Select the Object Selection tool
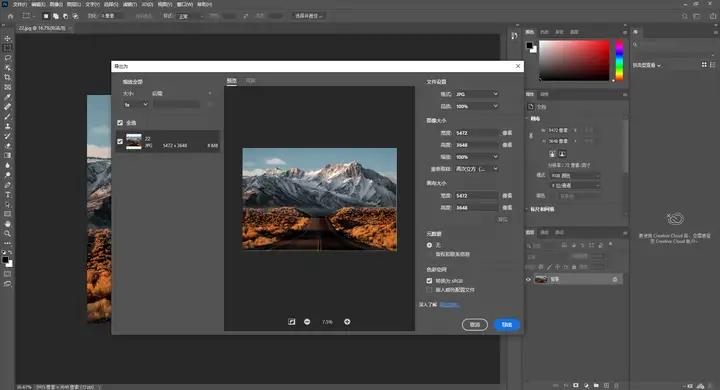The image size is (720, 390). 7,68
